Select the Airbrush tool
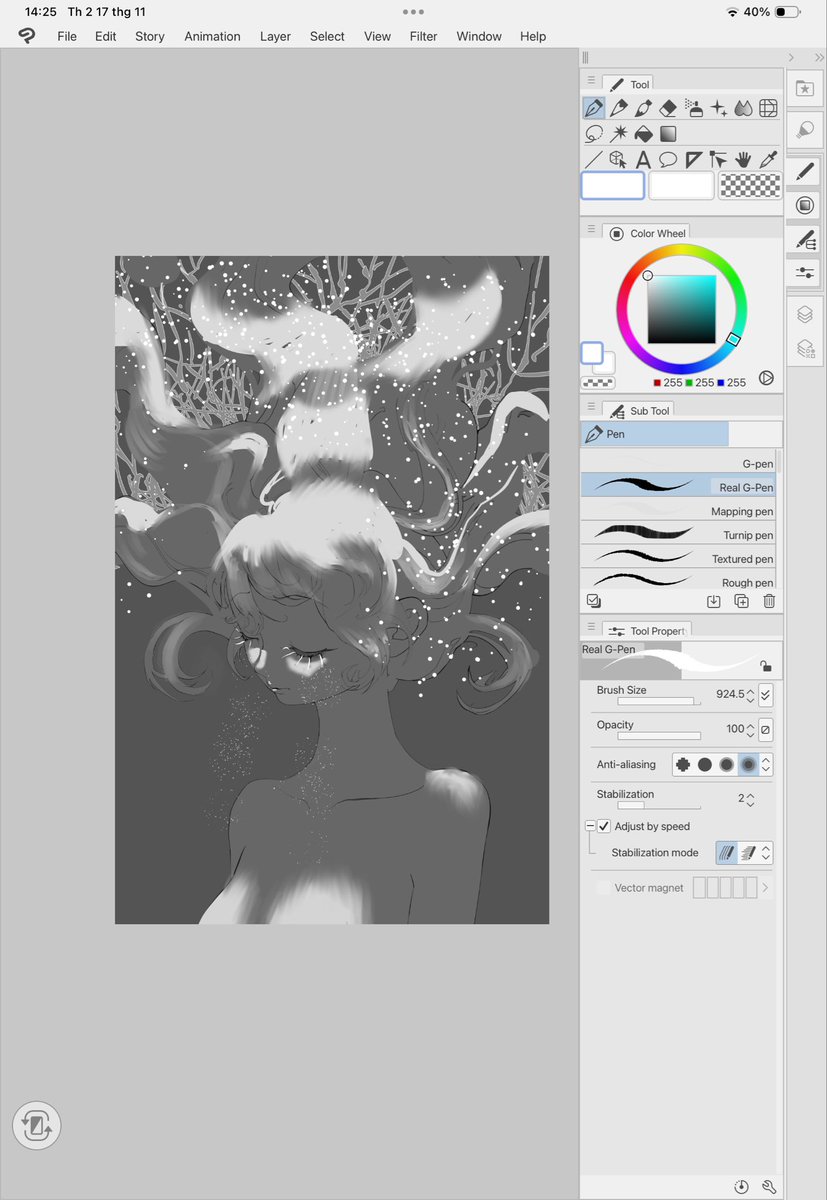The image size is (827, 1200). click(694, 107)
